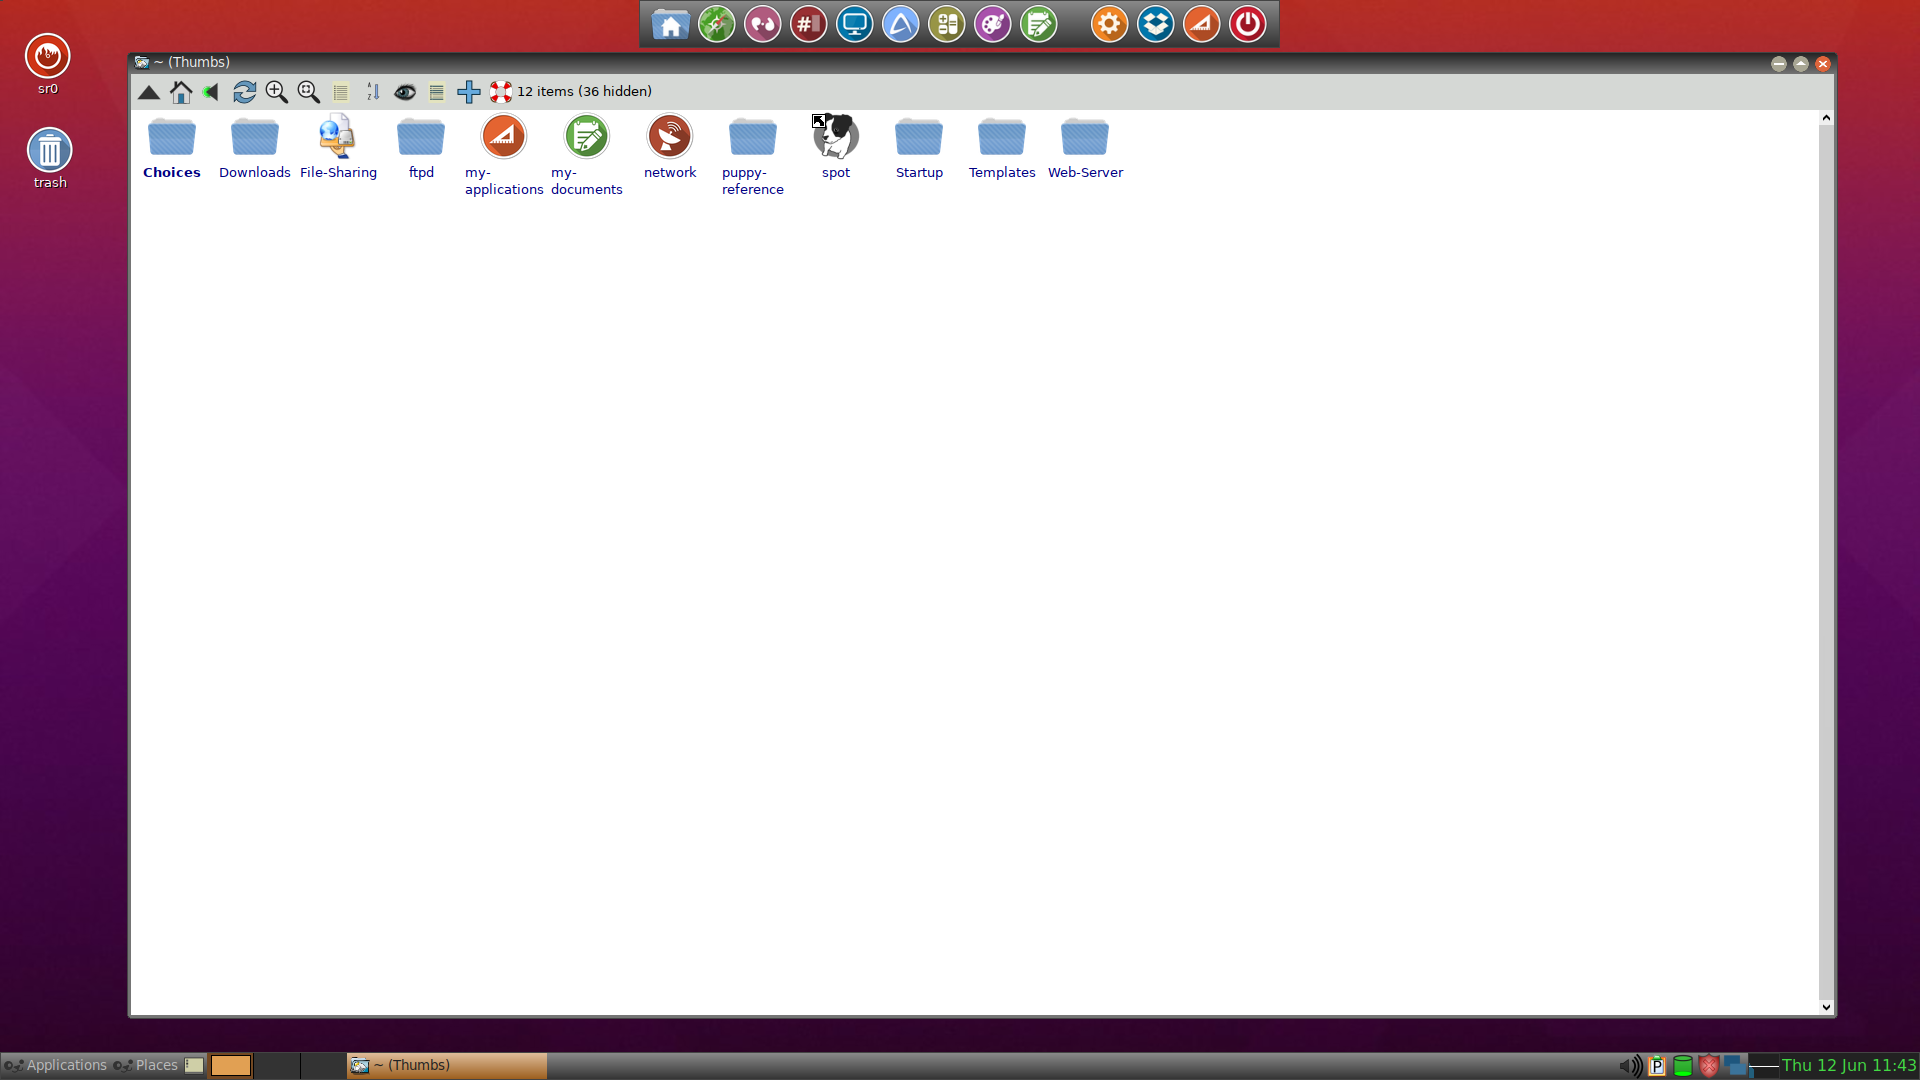The height and width of the screenshot is (1080, 1920).
Task: Click the 12 items (36 hidden) status text
Action: [584, 92]
